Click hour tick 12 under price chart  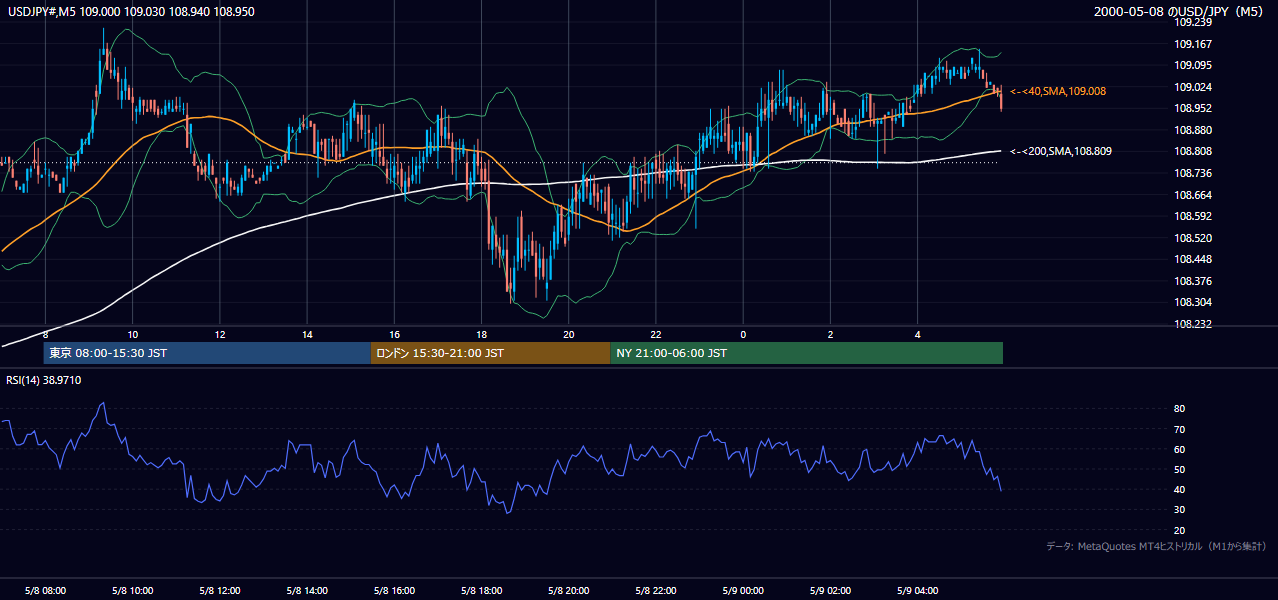coord(220,334)
